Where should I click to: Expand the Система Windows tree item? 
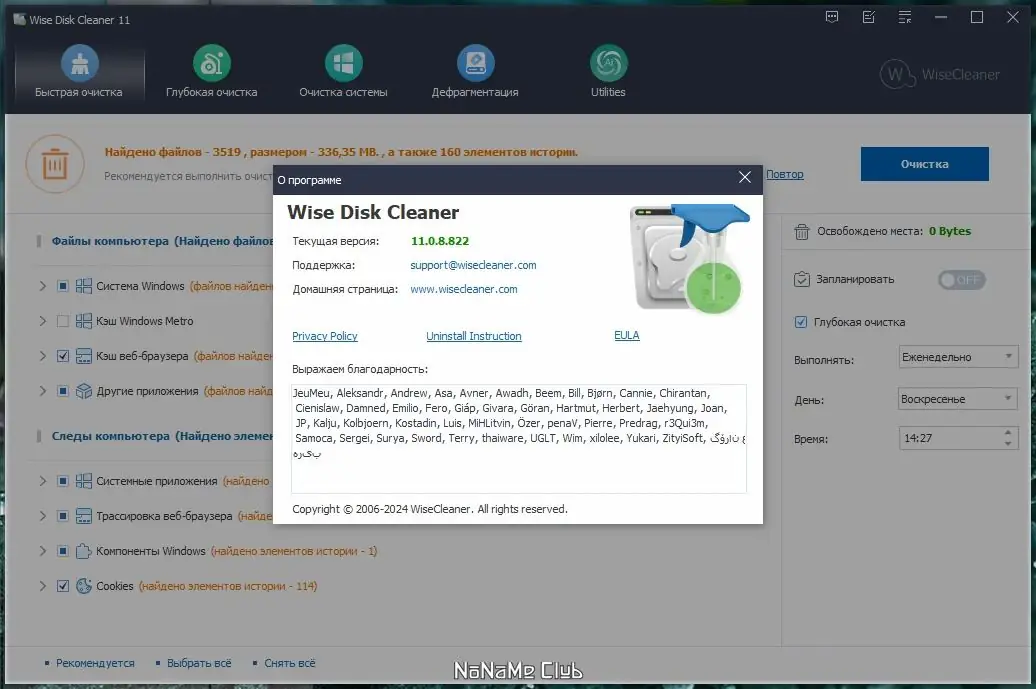click(41, 286)
